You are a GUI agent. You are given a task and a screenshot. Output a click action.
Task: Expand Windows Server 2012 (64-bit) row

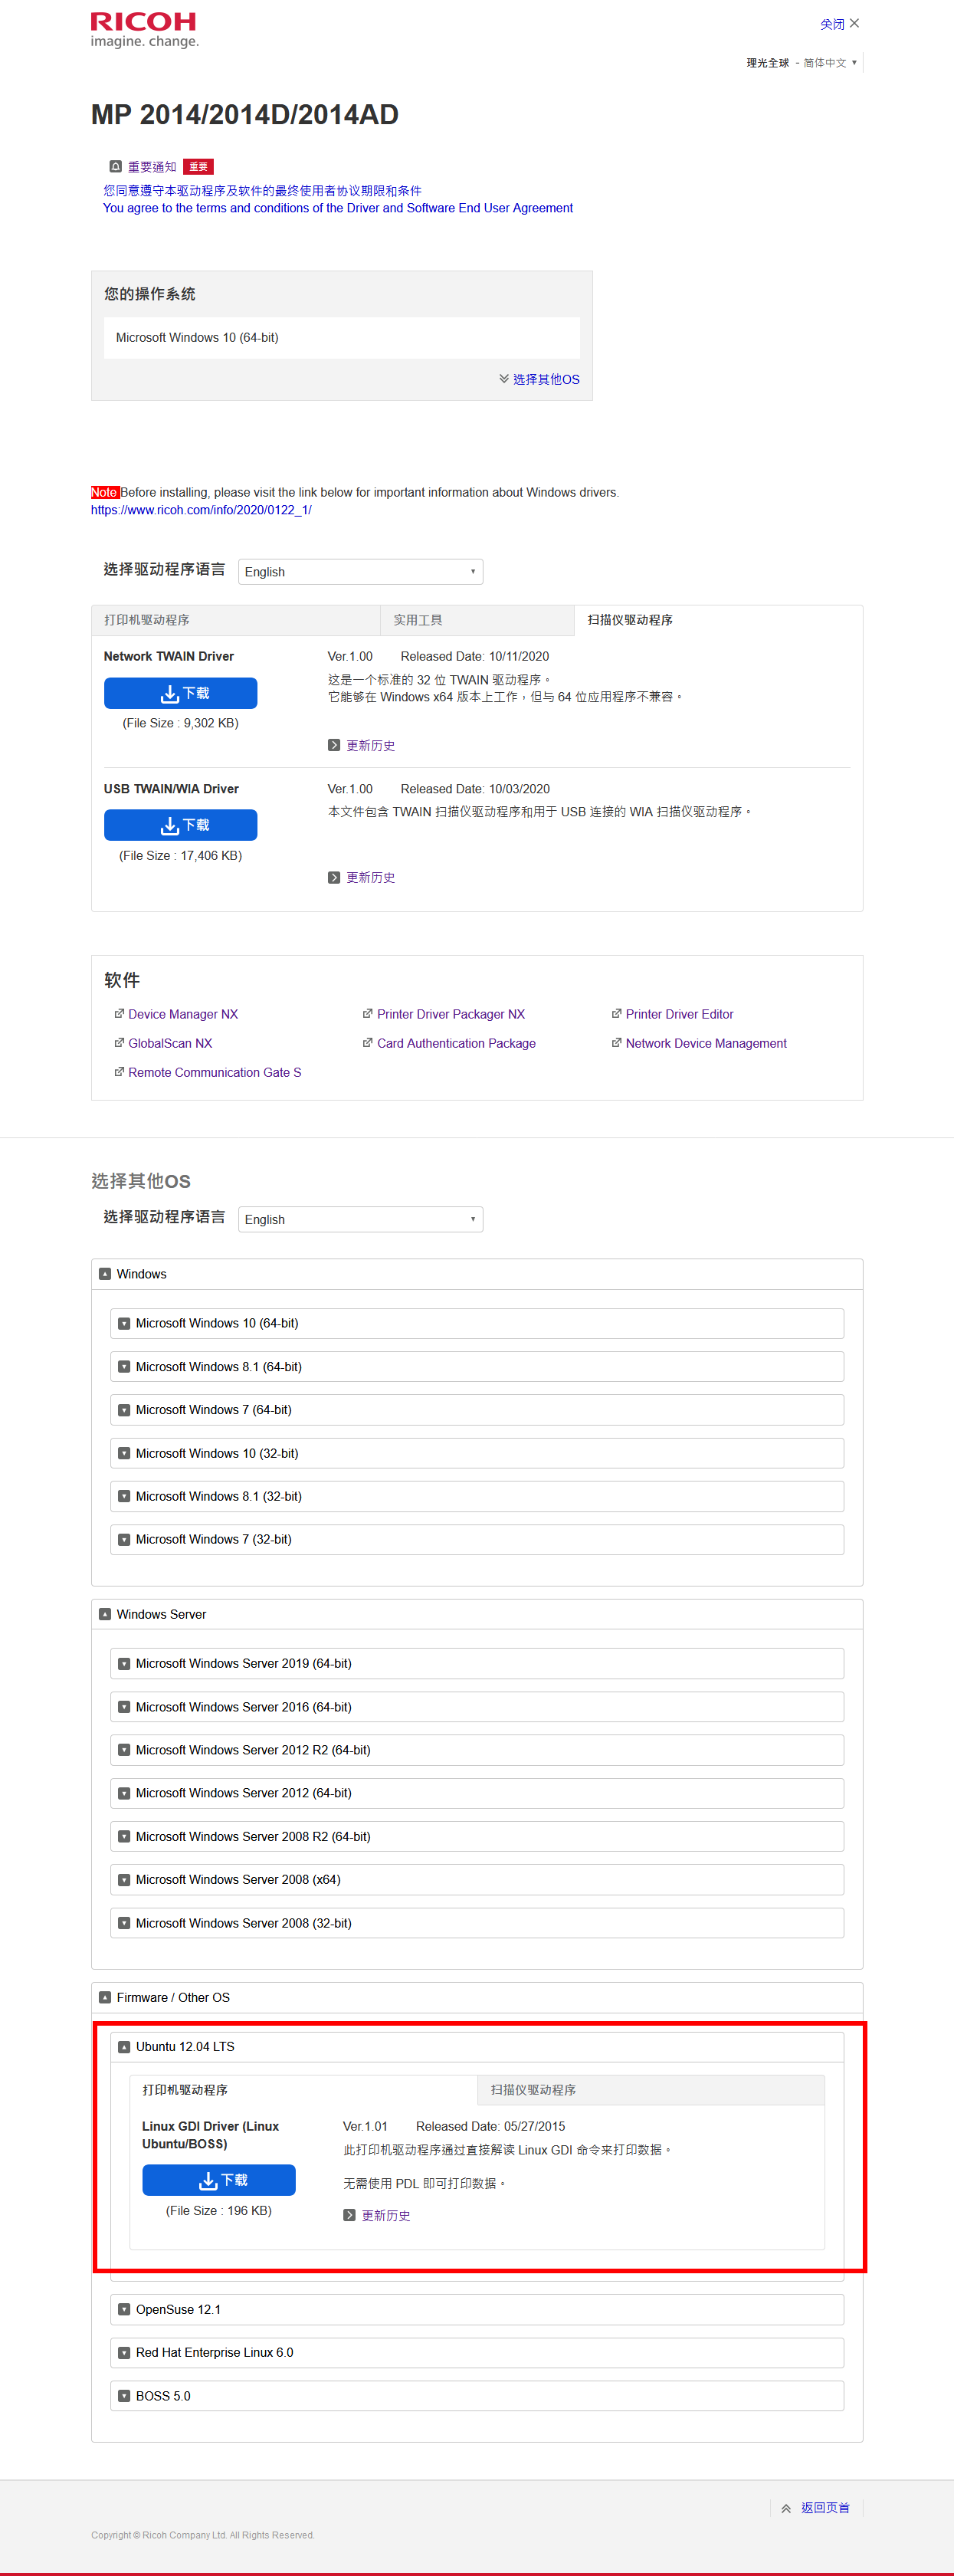coord(477,1793)
